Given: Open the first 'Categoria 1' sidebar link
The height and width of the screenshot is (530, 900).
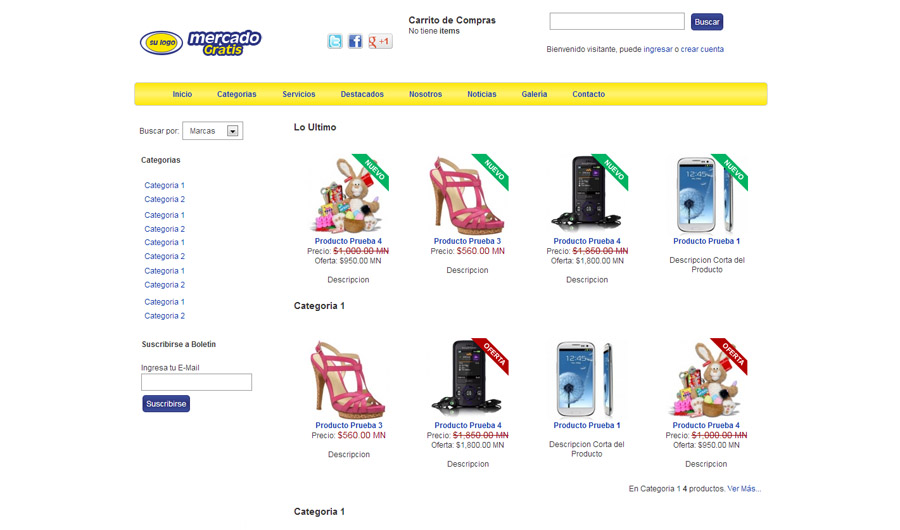Looking at the screenshot, I should pyautogui.click(x=164, y=185).
